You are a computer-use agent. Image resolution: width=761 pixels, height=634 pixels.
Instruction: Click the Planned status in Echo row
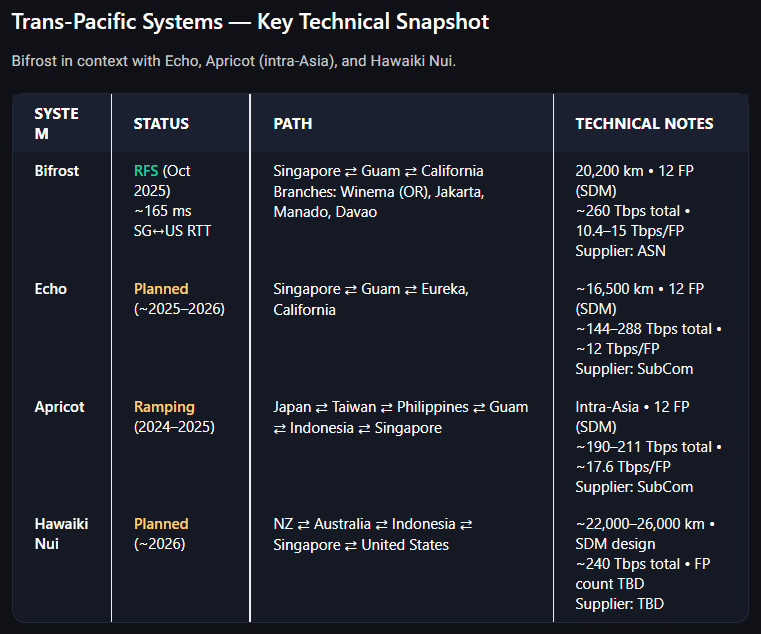point(161,289)
